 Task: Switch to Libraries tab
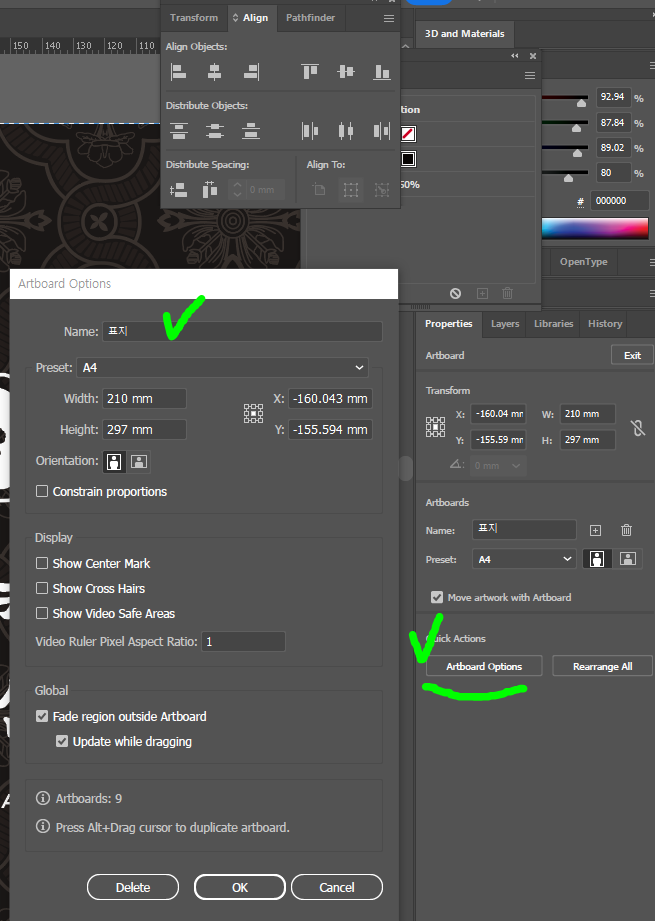coord(553,324)
